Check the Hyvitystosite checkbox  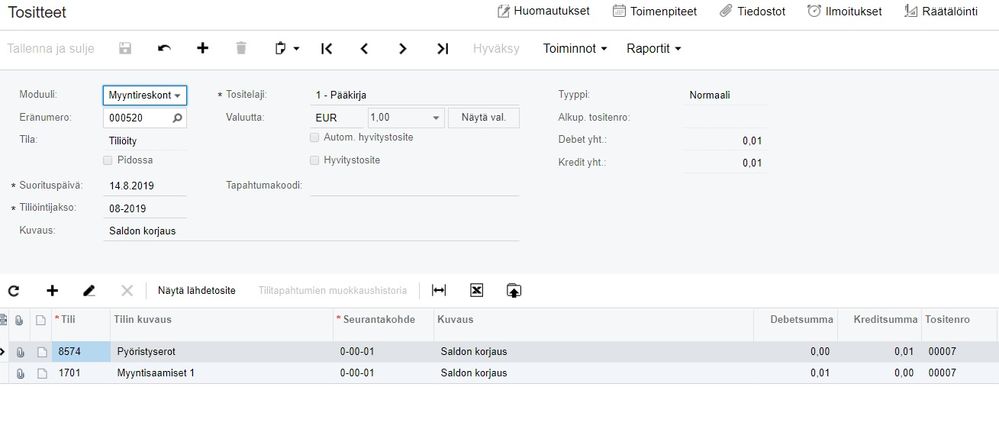[315, 160]
